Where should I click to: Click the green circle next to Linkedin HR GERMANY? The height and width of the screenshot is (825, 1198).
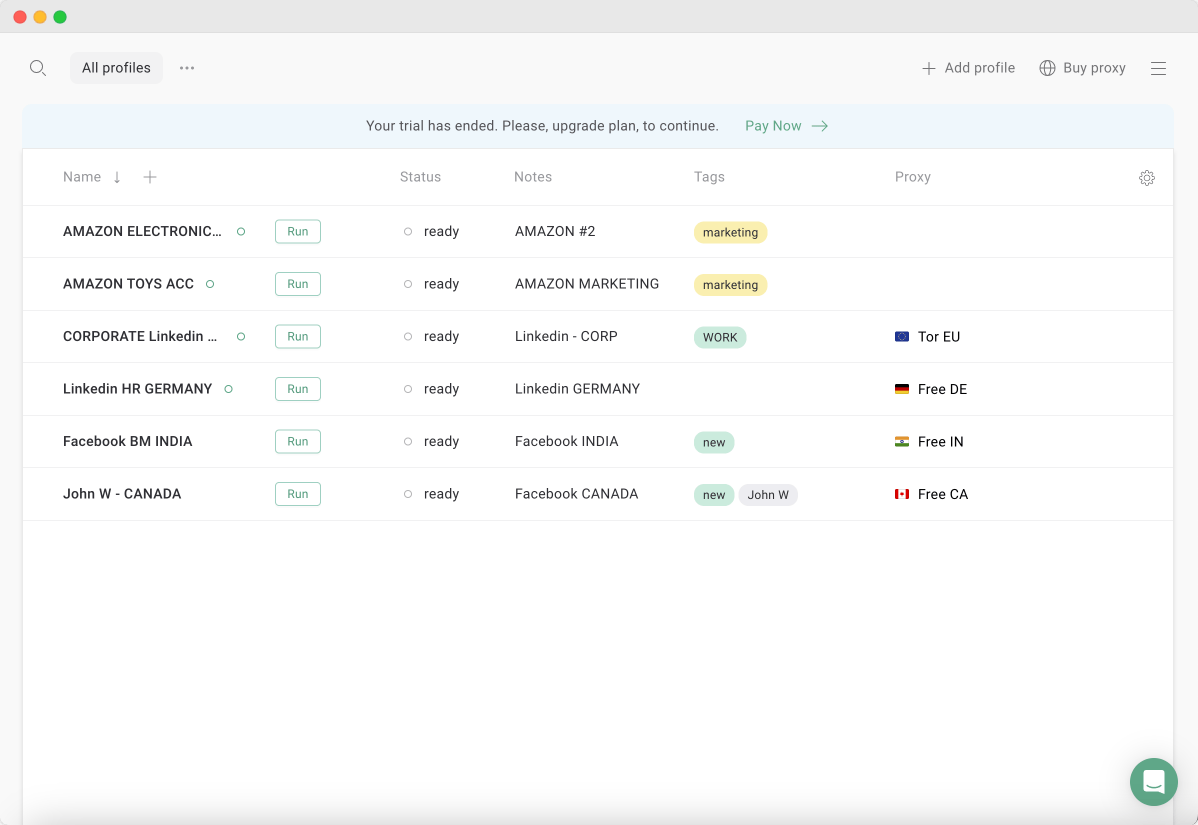[x=228, y=389]
